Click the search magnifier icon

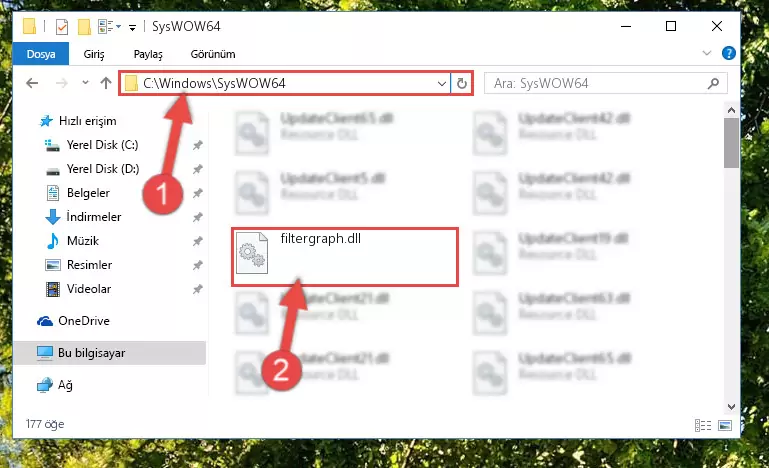tap(714, 83)
